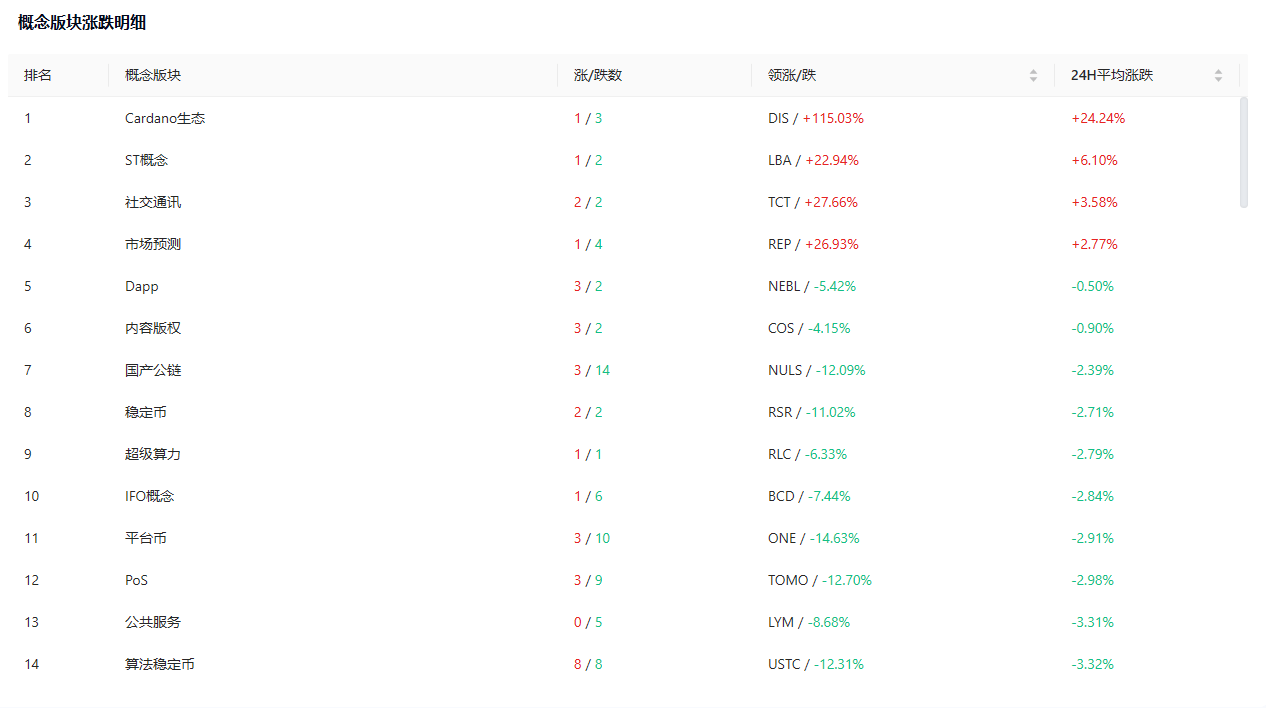The height and width of the screenshot is (708, 1266).
Task: Click the 概念版块涨跌明细 heading
Action: (x=82, y=23)
